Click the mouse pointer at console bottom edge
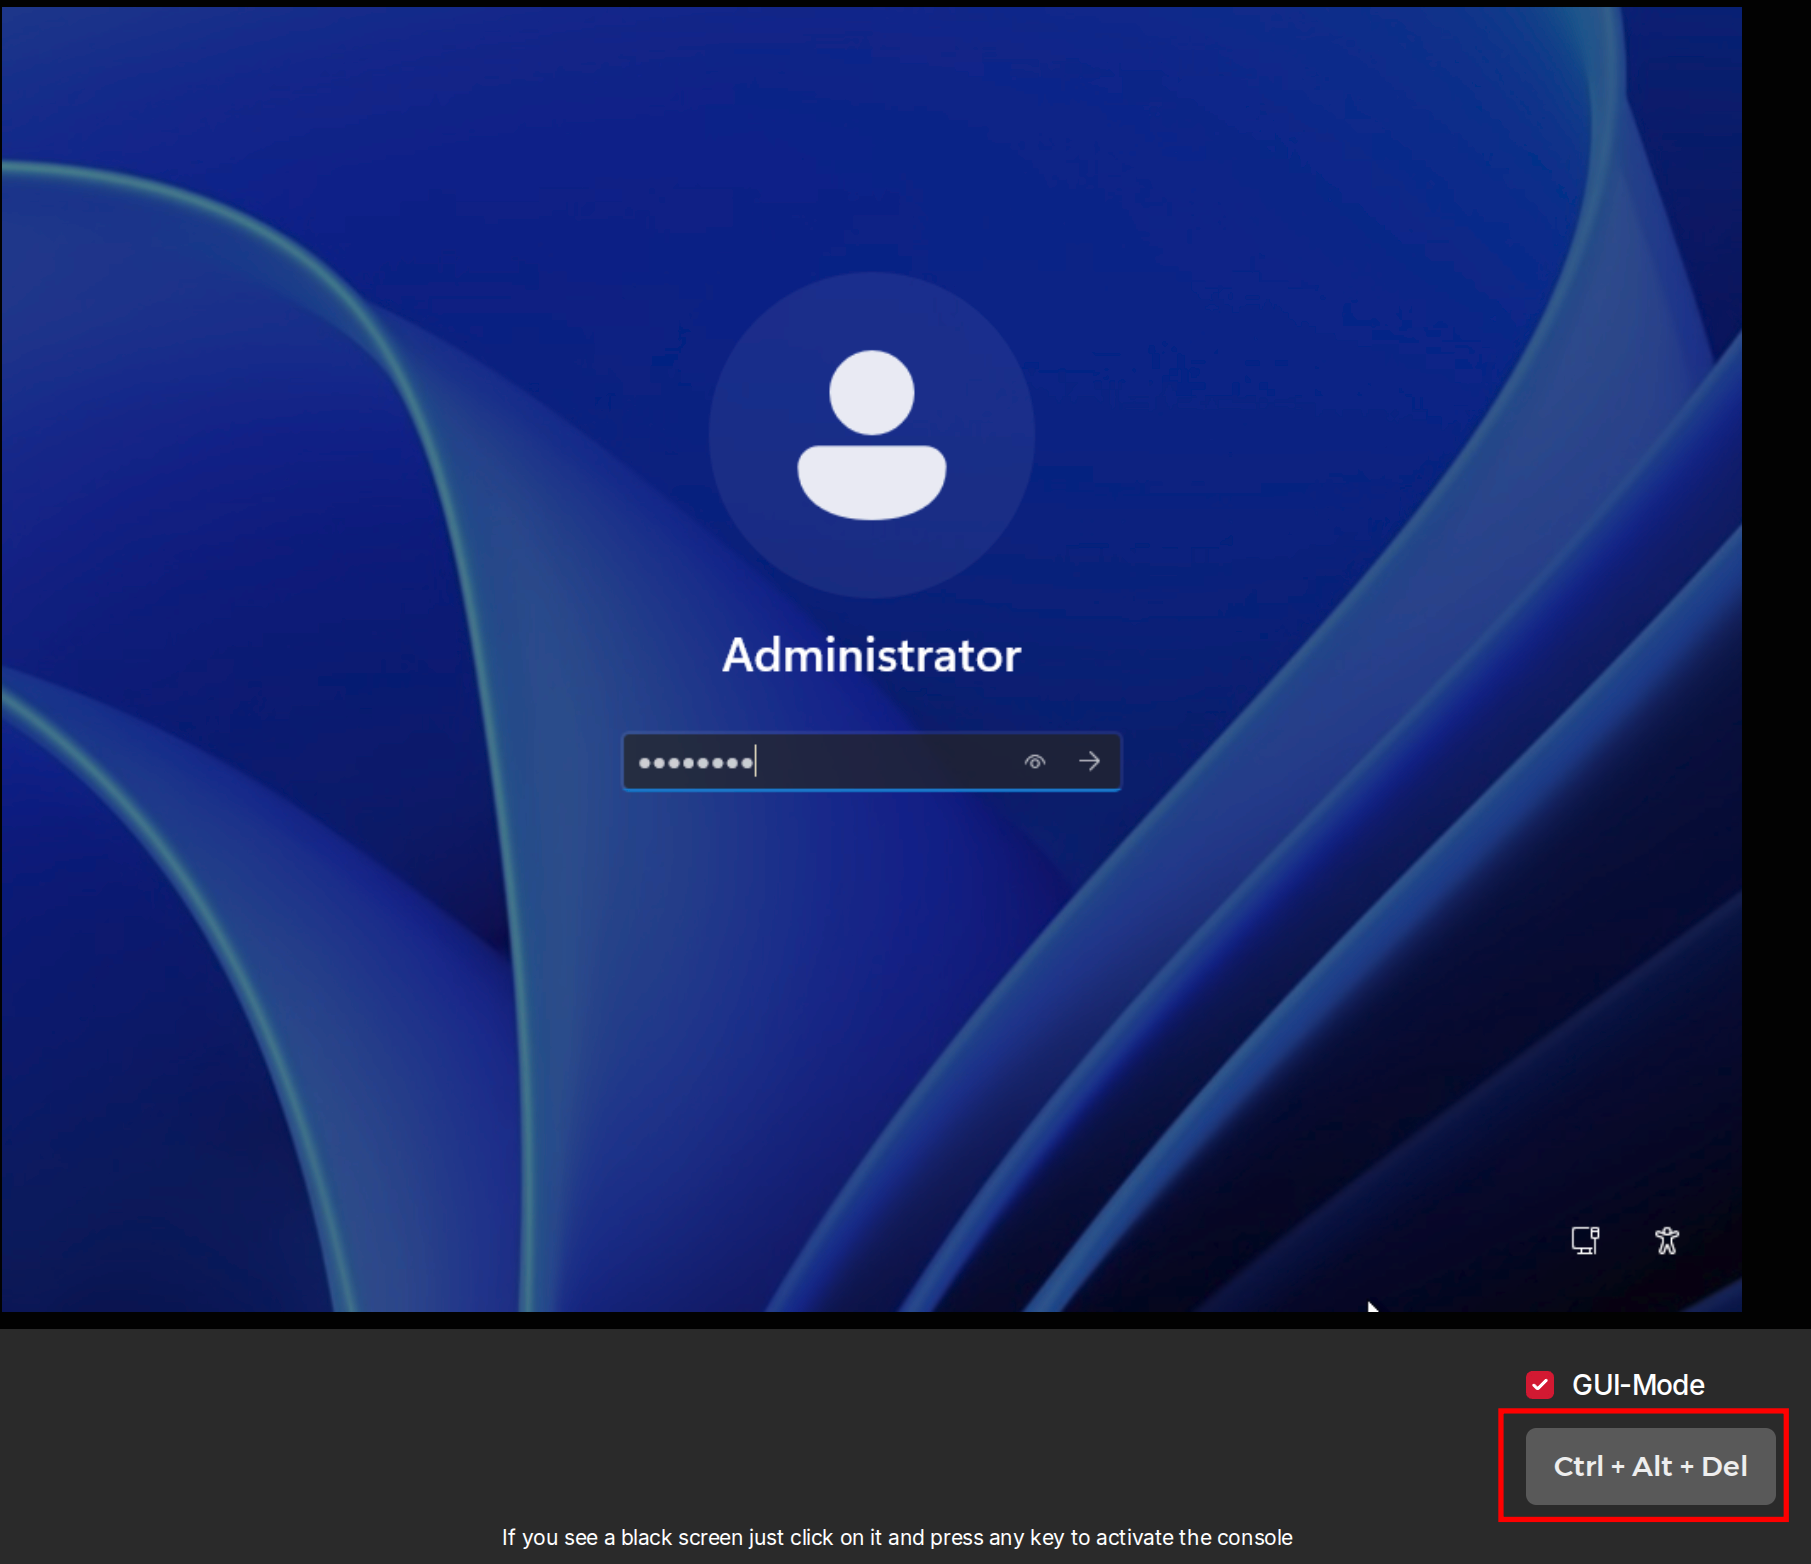The height and width of the screenshot is (1564, 1811). click(x=1372, y=1307)
